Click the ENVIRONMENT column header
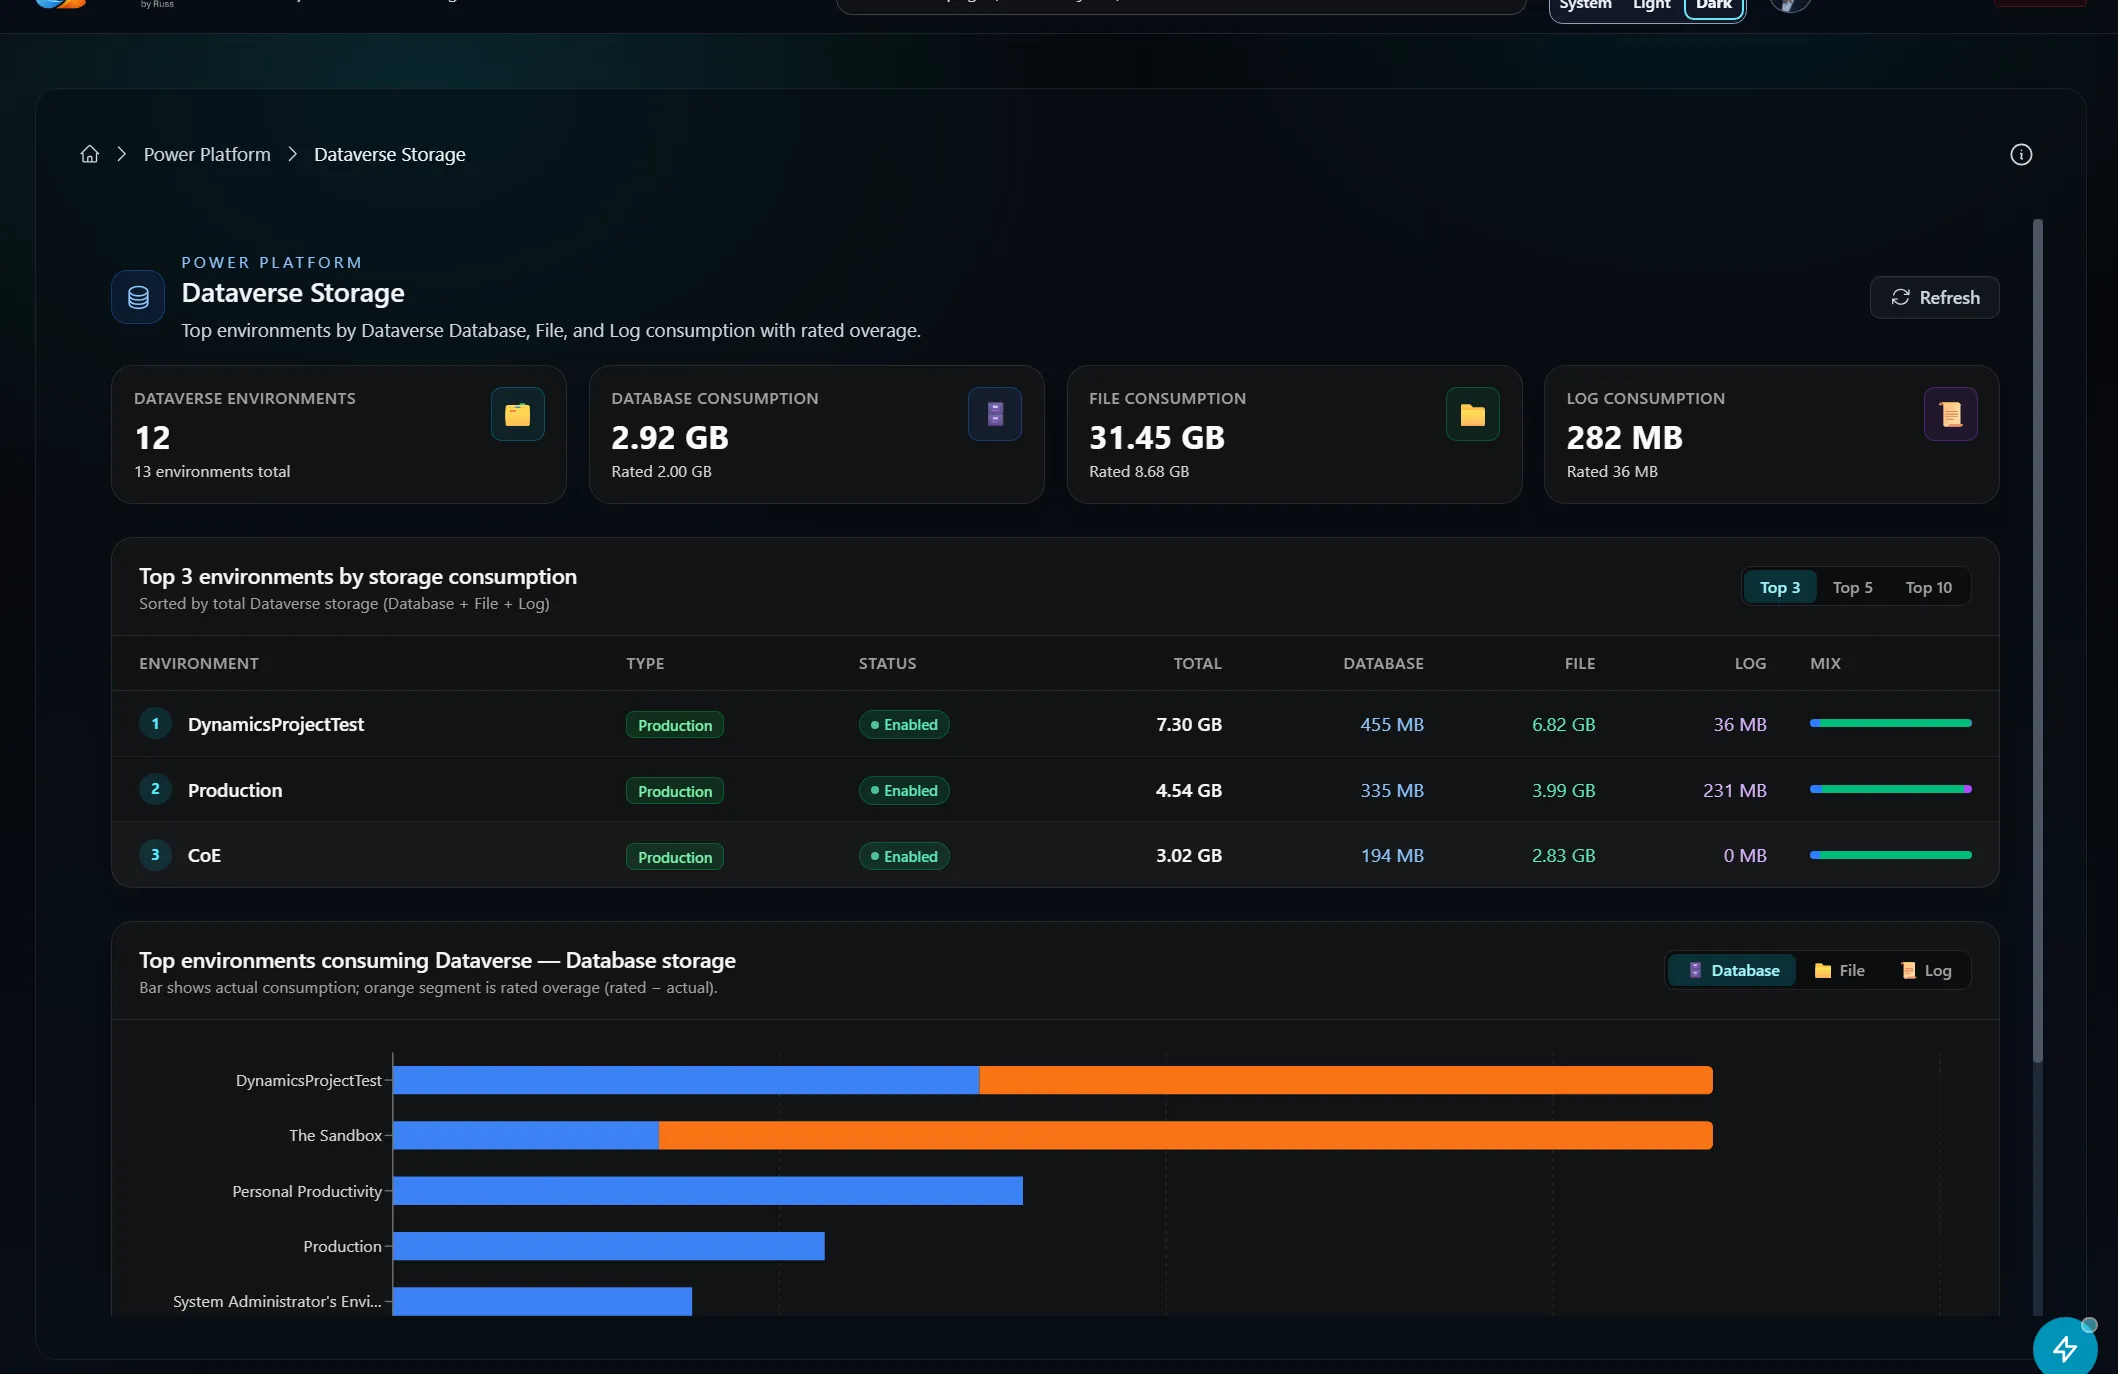The height and width of the screenshot is (1374, 2118). pos(199,663)
